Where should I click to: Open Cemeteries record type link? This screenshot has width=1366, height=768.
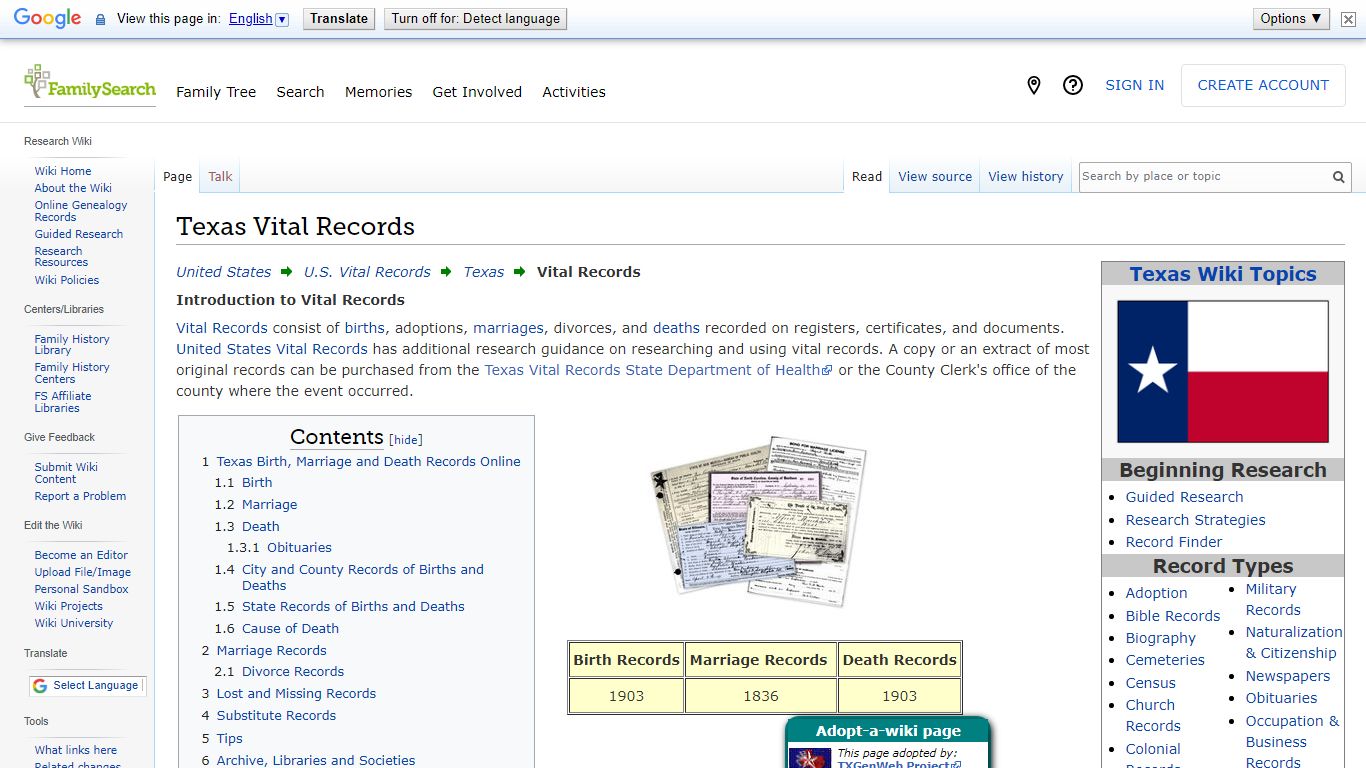[1165, 660]
